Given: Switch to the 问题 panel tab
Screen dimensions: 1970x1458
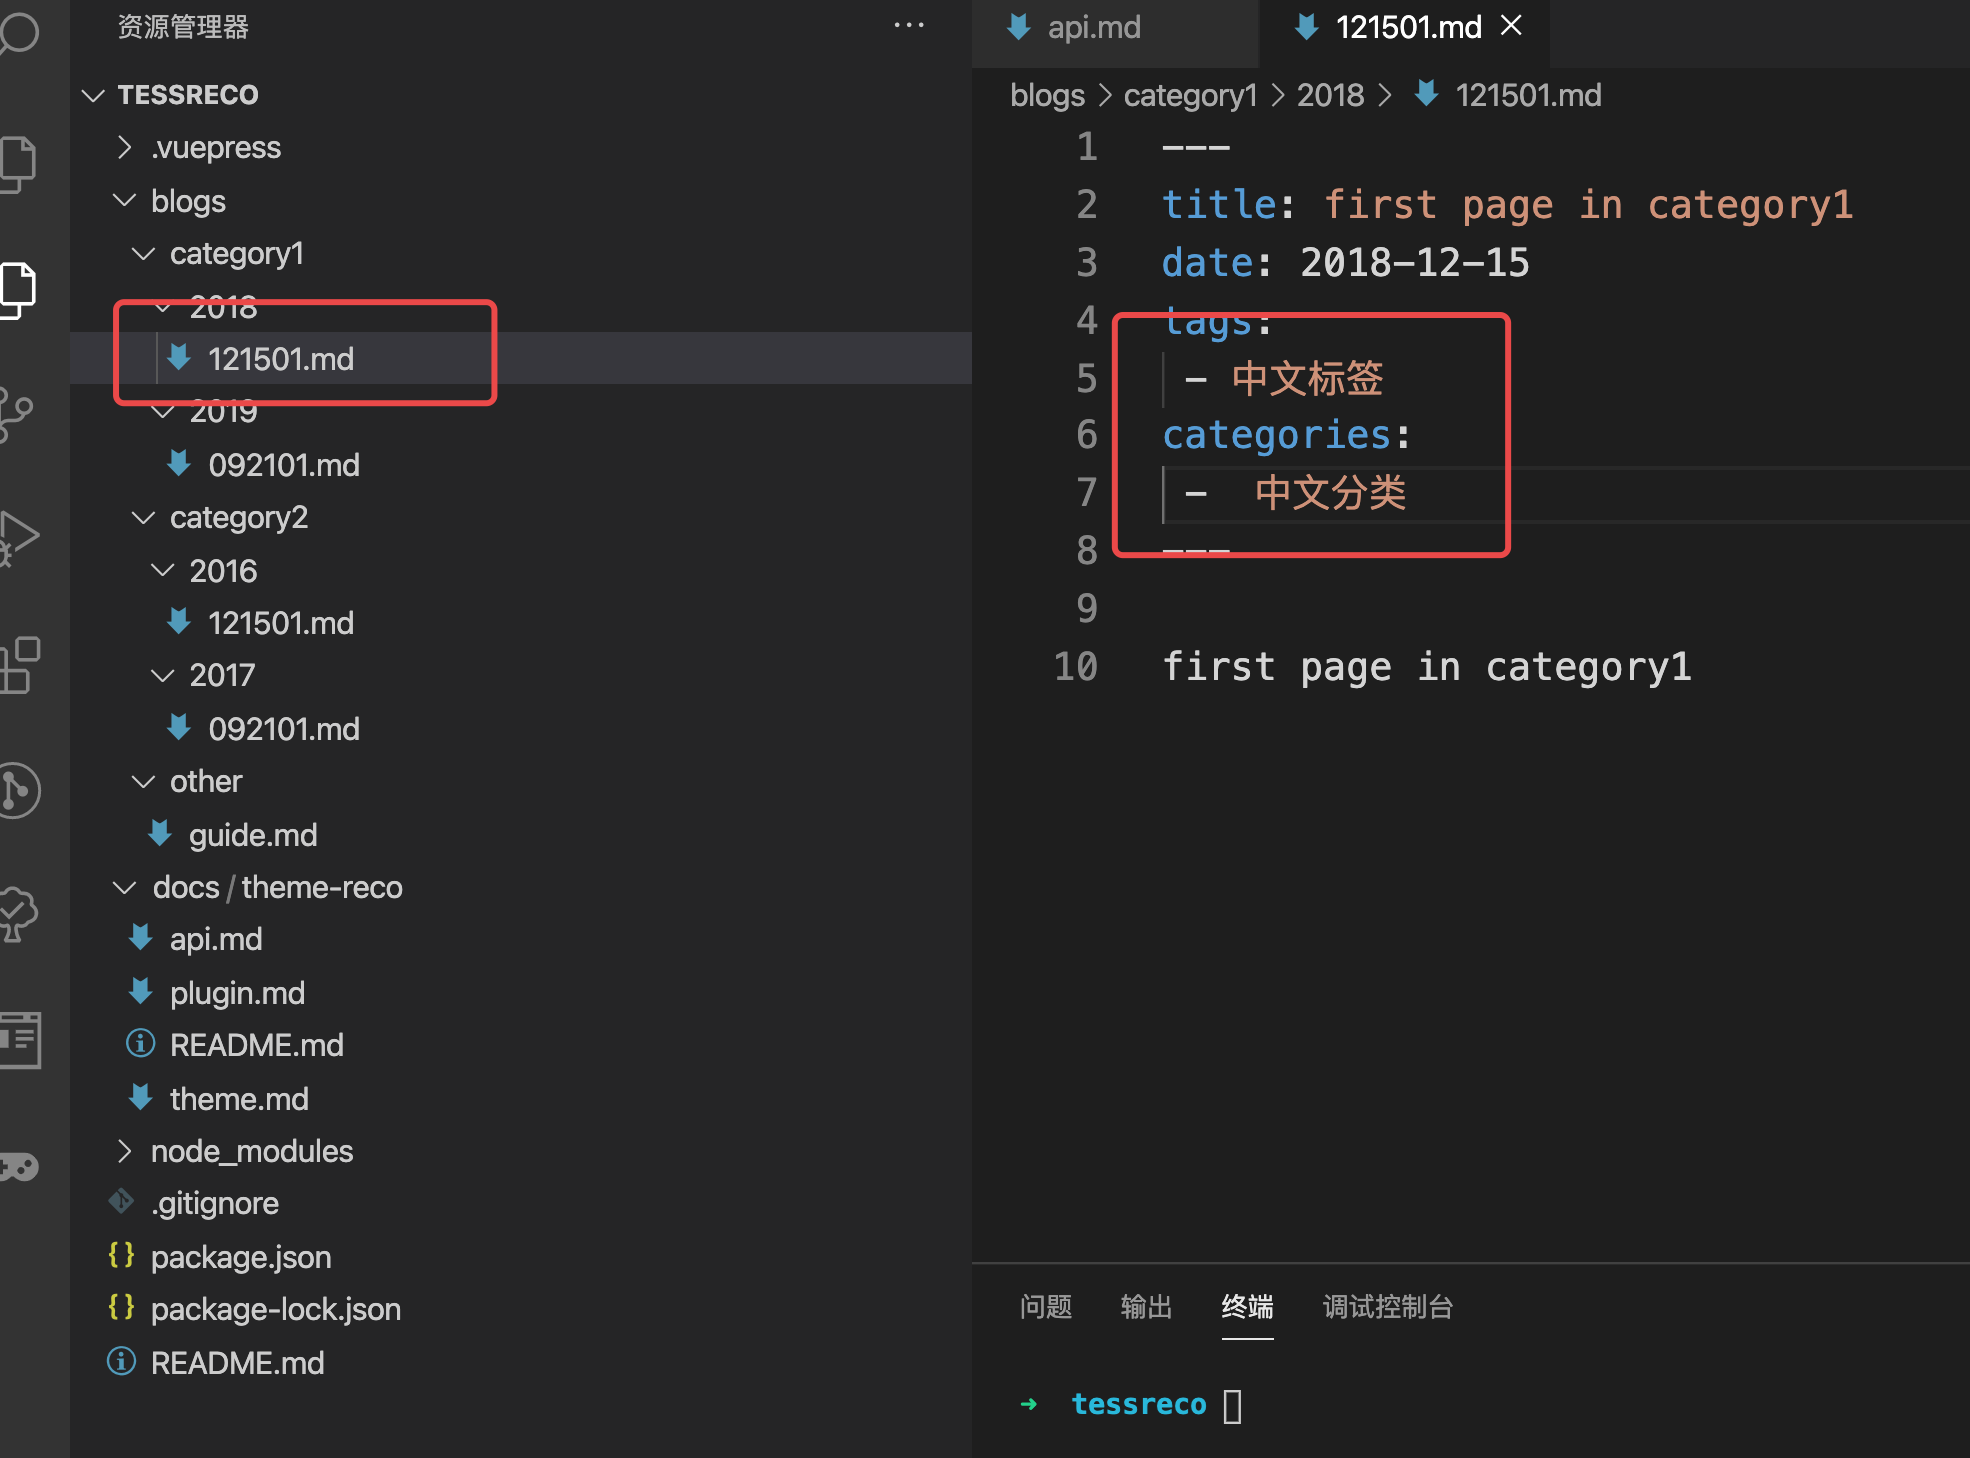Looking at the screenshot, I should click(x=1045, y=1307).
